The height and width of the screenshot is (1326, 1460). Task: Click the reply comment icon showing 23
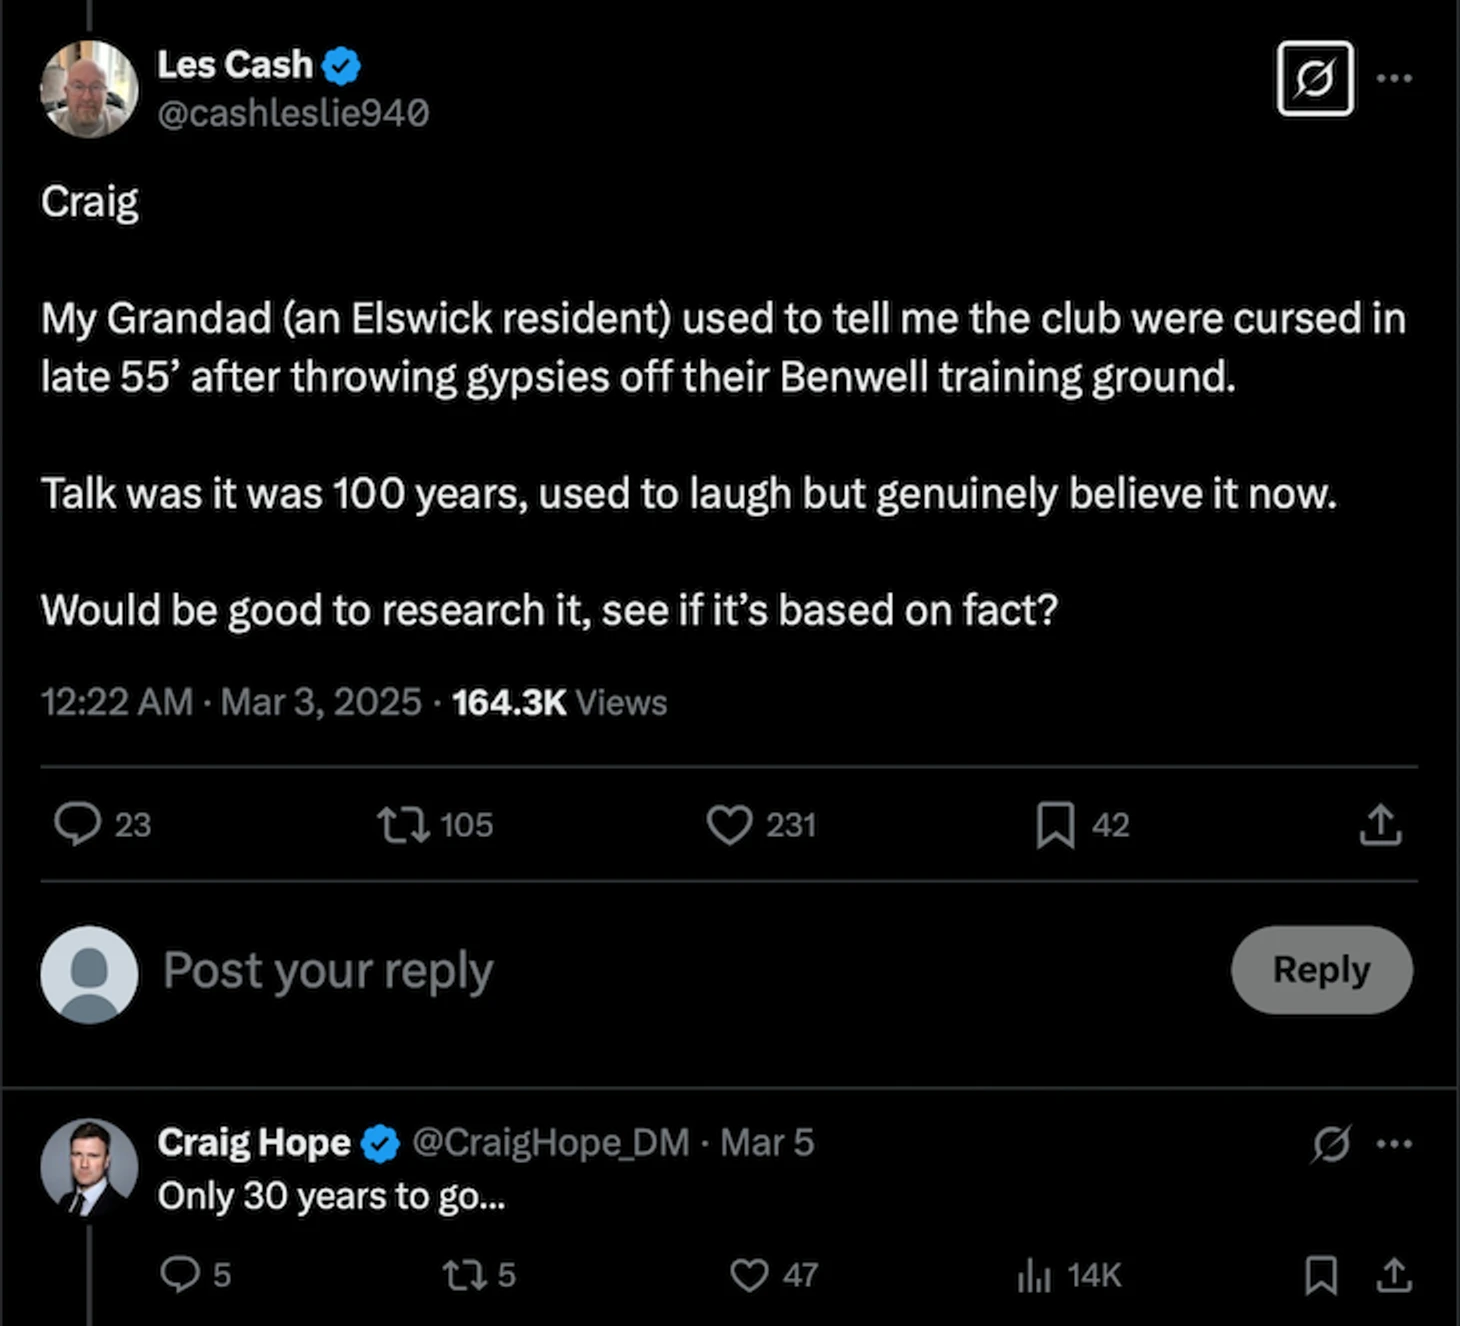pyautogui.click(x=77, y=825)
